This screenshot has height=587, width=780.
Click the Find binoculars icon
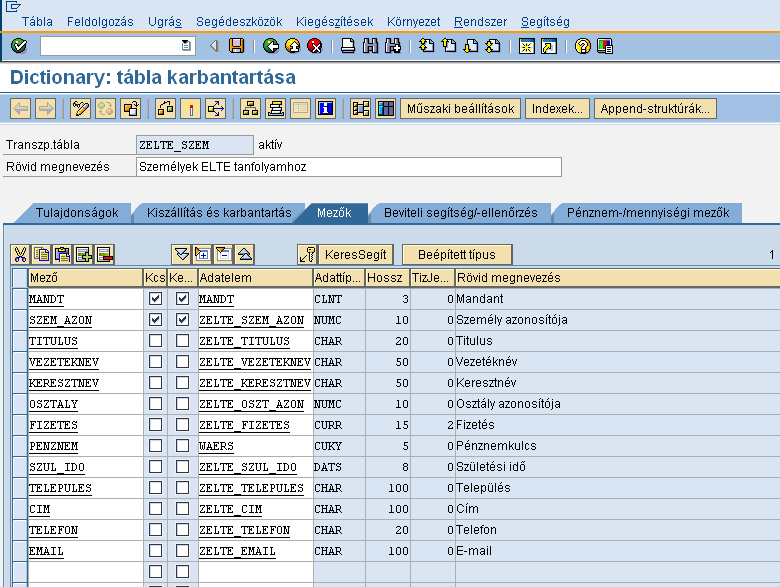370,46
